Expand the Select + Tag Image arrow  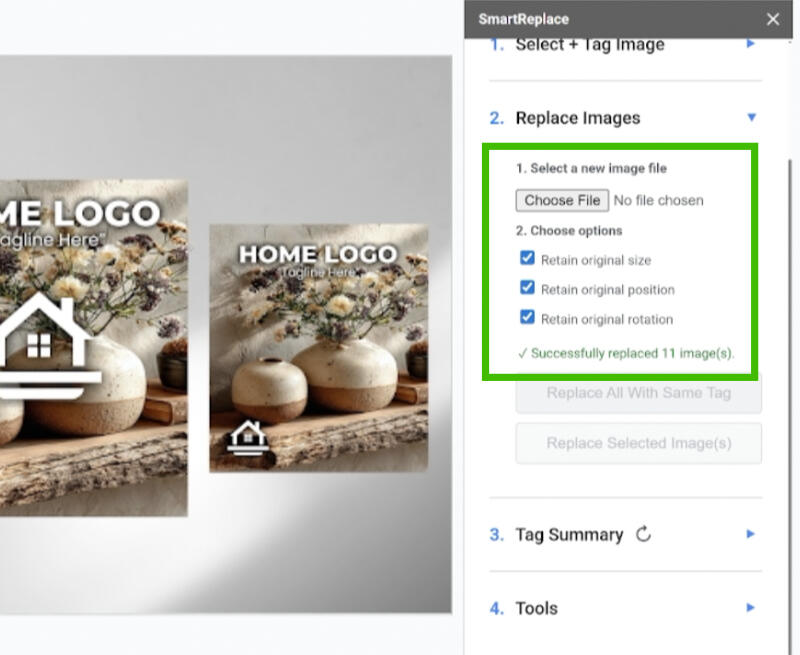[751, 45]
